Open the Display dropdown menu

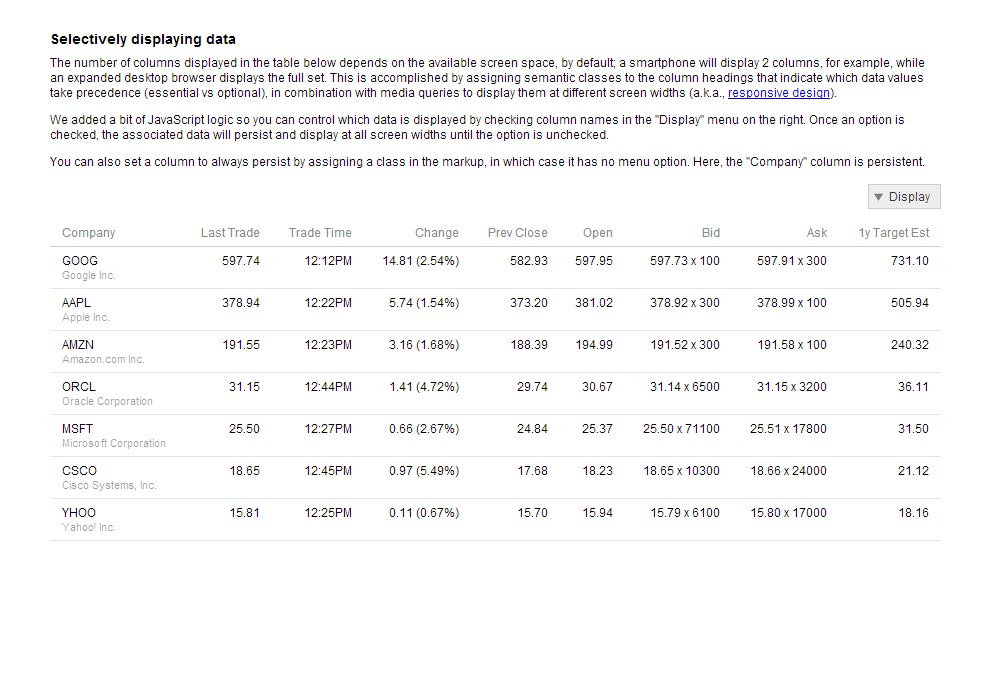(904, 196)
